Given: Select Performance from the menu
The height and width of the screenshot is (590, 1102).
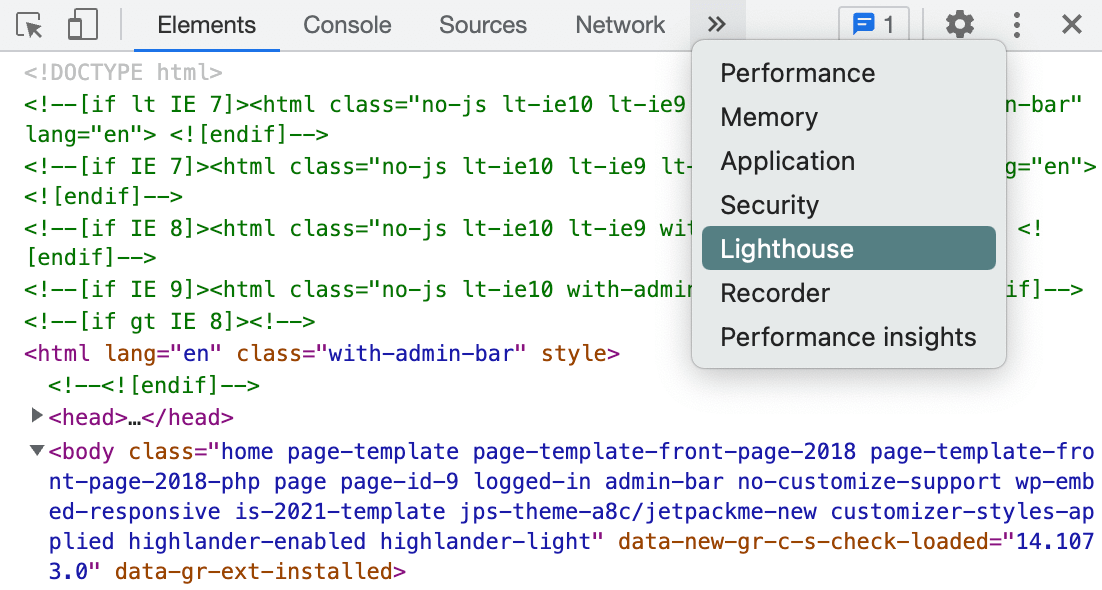Looking at the screenshot, I should pyautogui.click(x=797, y=73).
